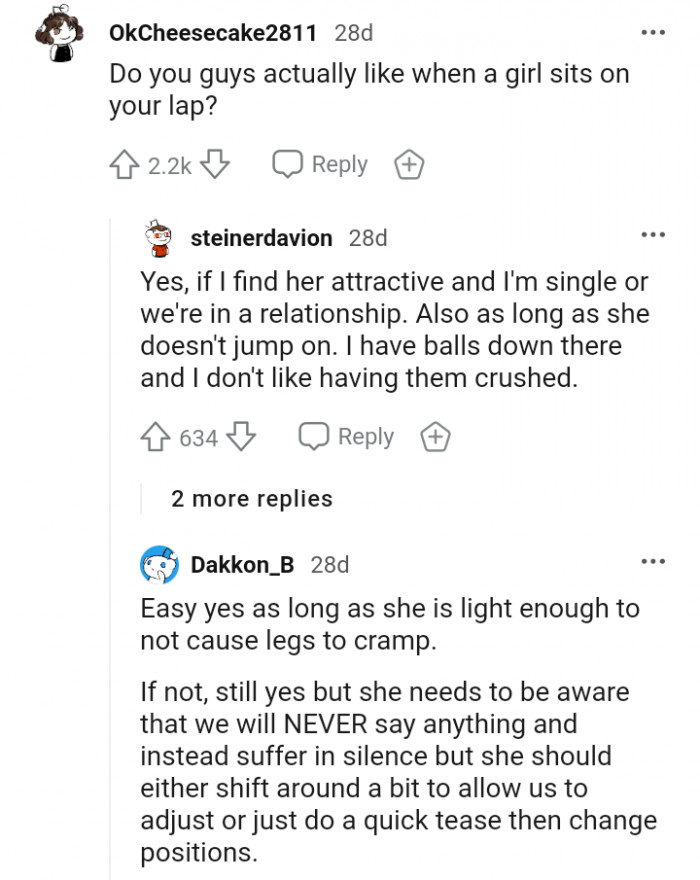Open options menu for steinerdavion's comment
Screen dimensions: 700x880
point(653,236)
